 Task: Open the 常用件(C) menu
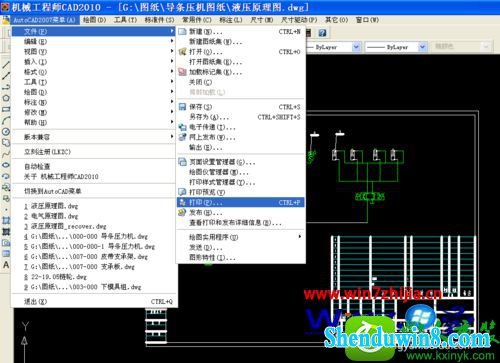[197, 20]
